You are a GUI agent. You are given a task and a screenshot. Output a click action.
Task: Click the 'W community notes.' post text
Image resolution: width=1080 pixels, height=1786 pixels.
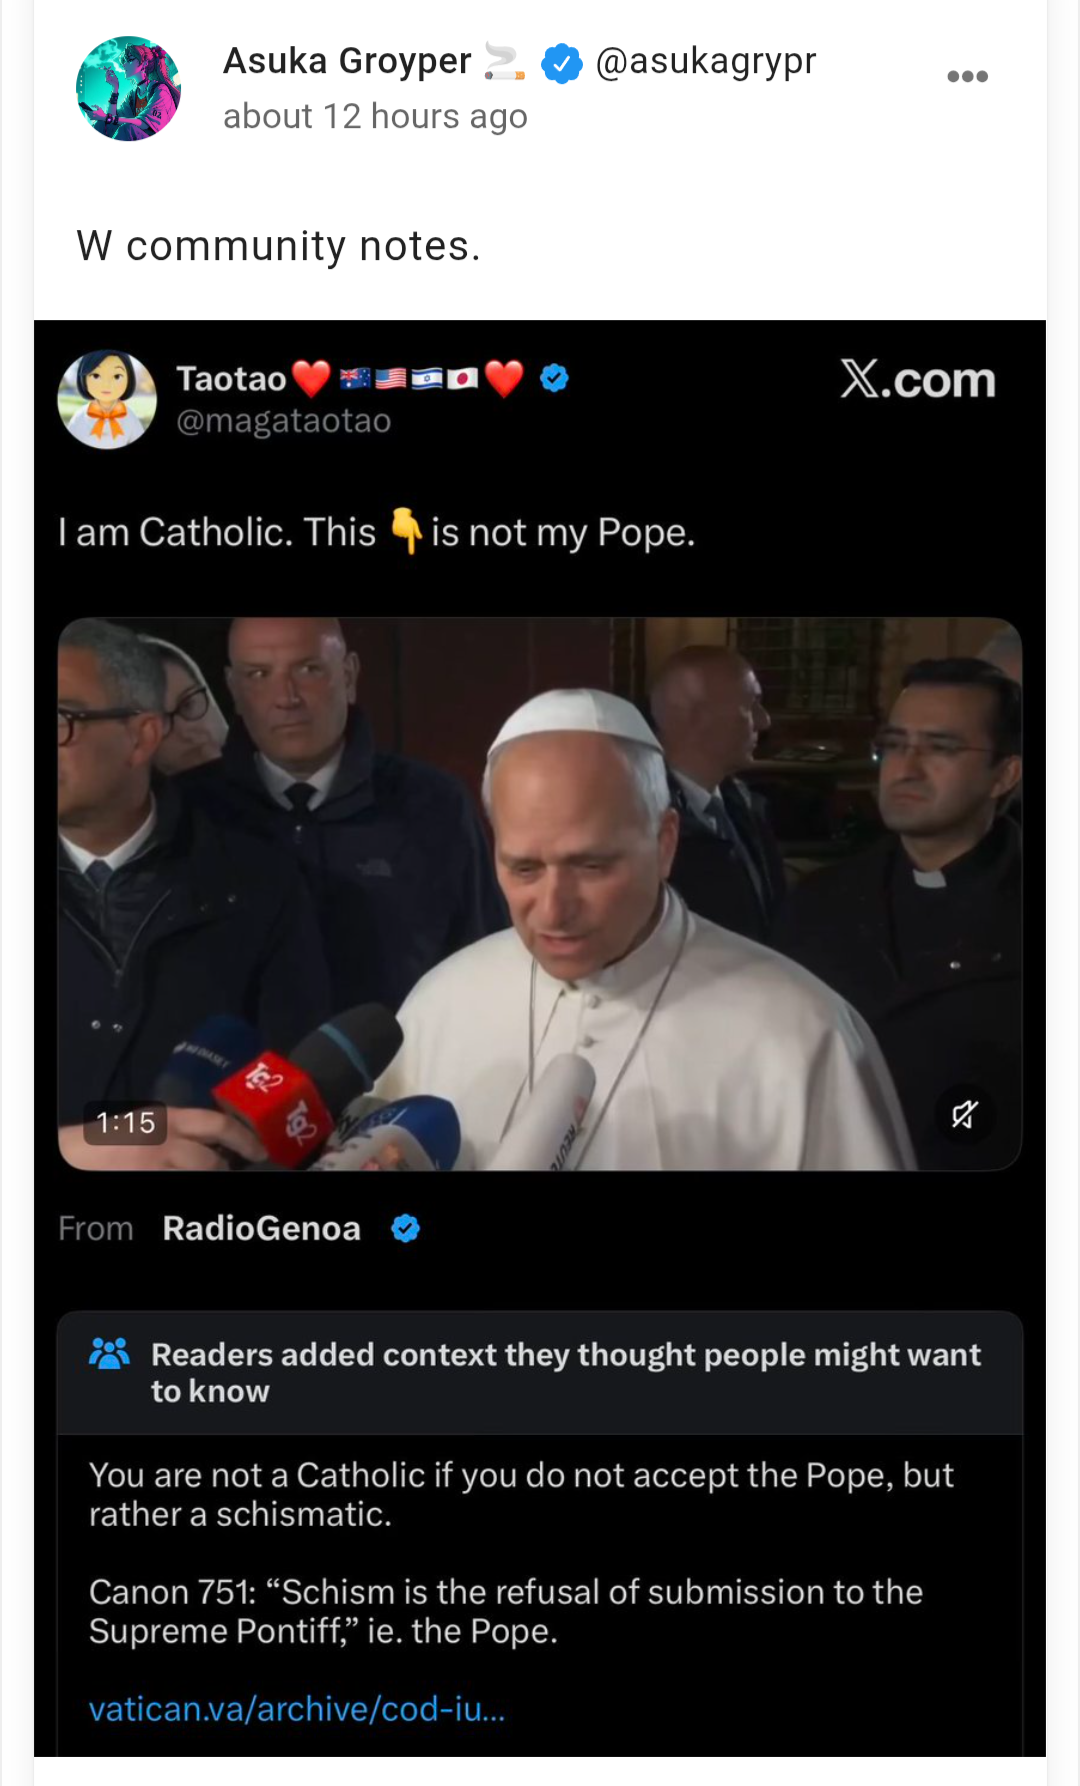[279, 246]
